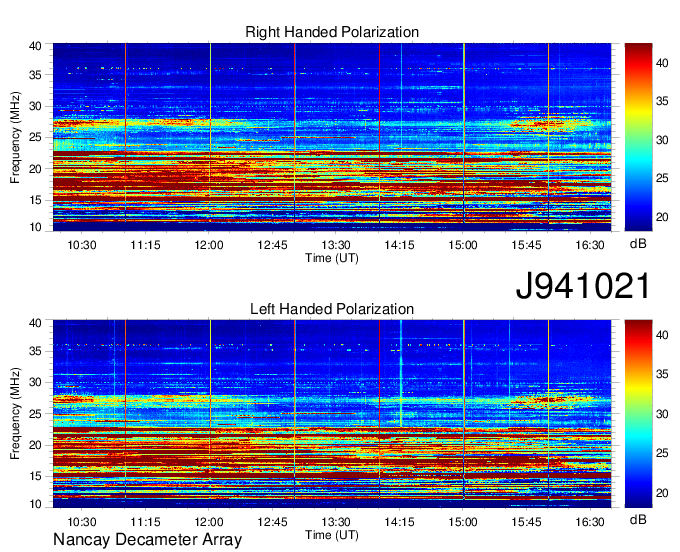Screen dimensions: 680x552
Task: Click the 30 MHz frequency tick of the Right Handed plot
Action: [x=35, y=106]
